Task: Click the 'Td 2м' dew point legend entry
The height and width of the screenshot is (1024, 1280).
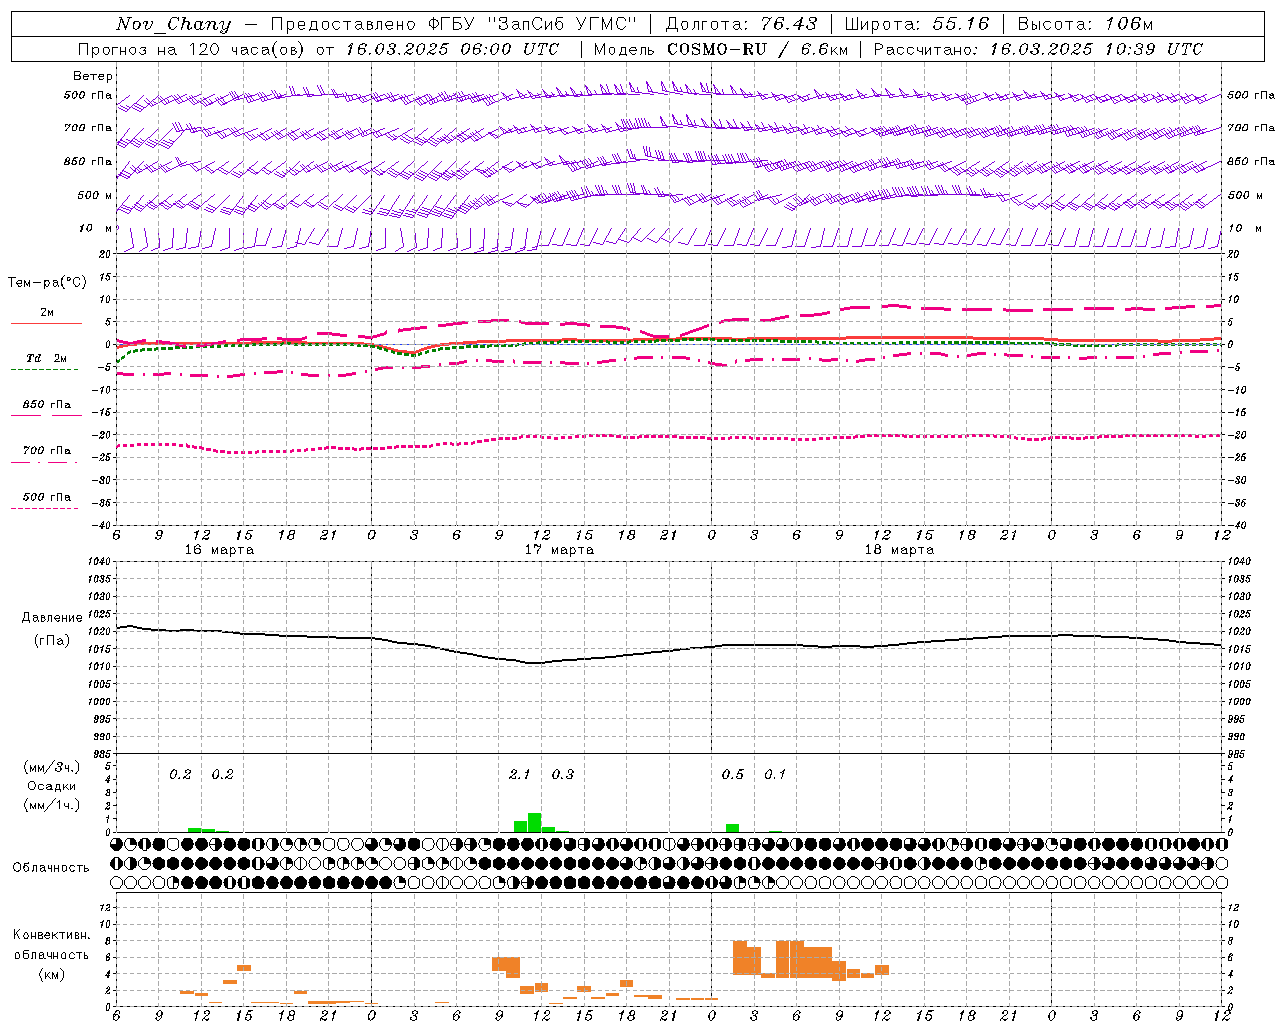Action: click(x=47, y=358)
